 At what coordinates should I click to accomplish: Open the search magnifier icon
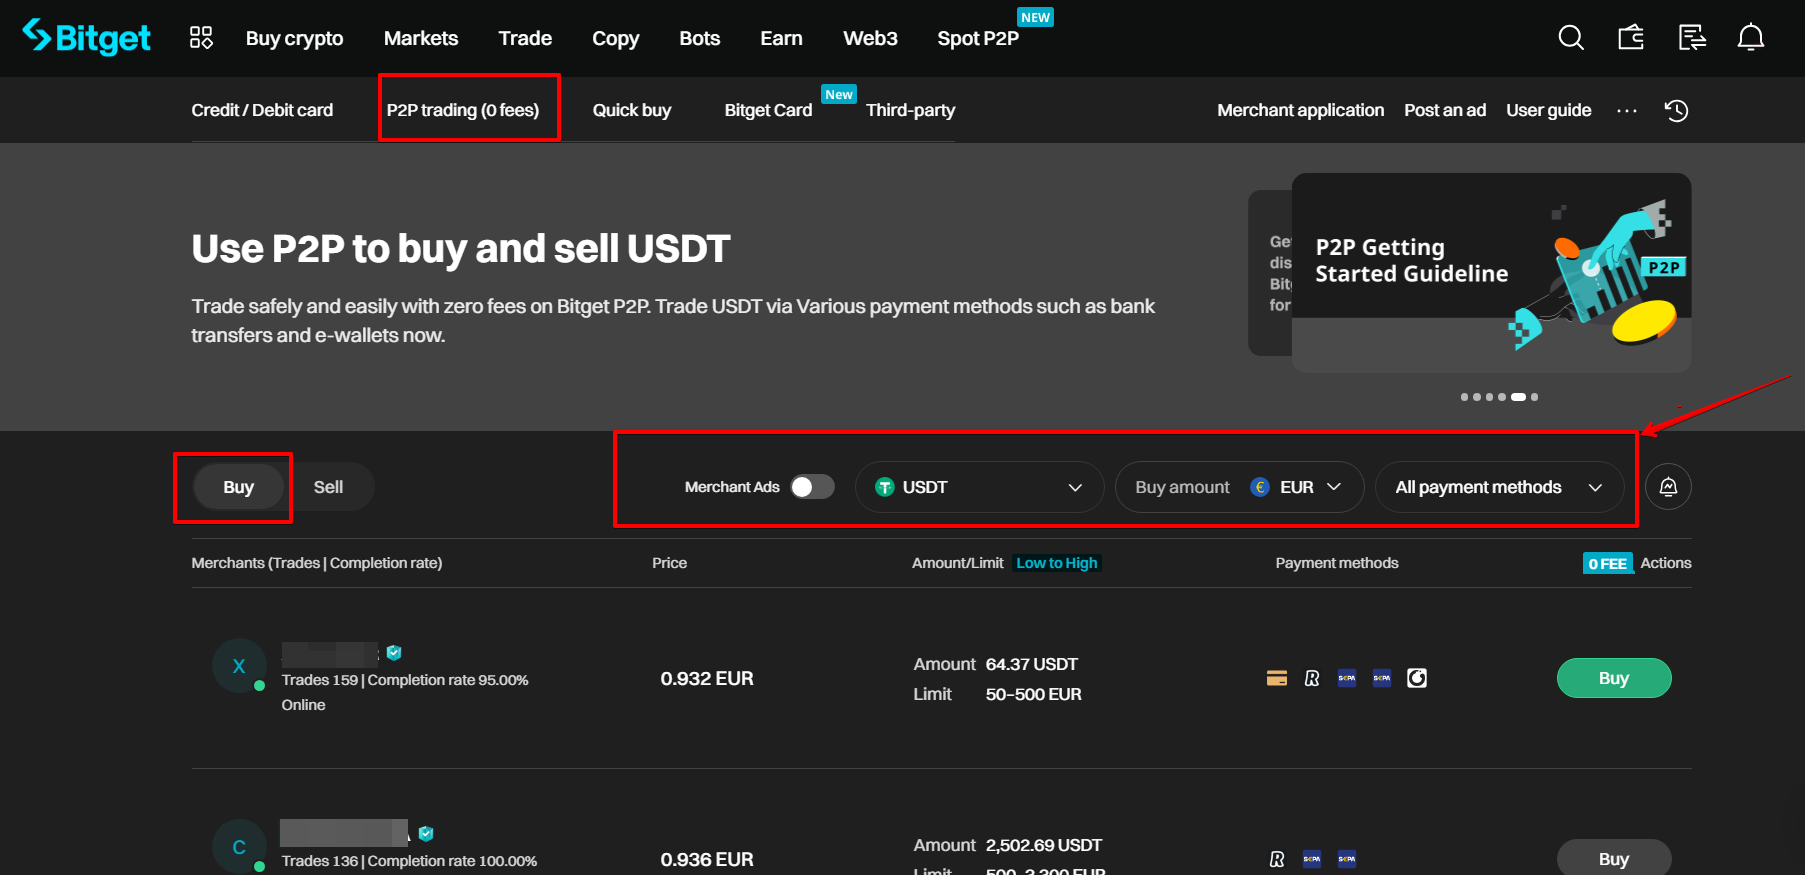coord(1571,38)
